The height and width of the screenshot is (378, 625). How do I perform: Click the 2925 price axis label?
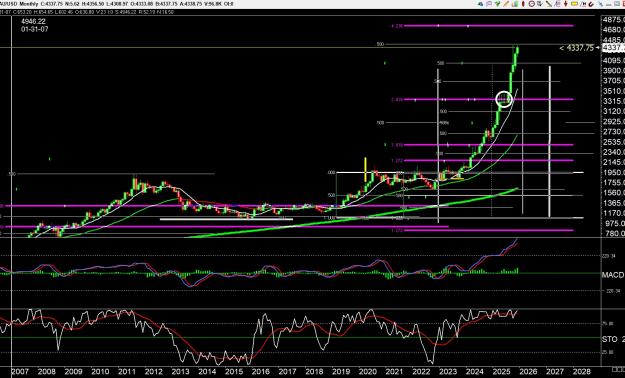pos(614,122)
